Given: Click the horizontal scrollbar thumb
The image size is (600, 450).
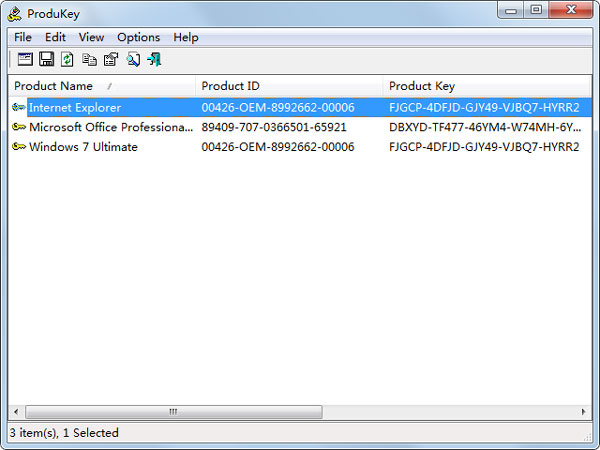Looking at the screenshot, I should pyautogui.click(x=174, y=412).
